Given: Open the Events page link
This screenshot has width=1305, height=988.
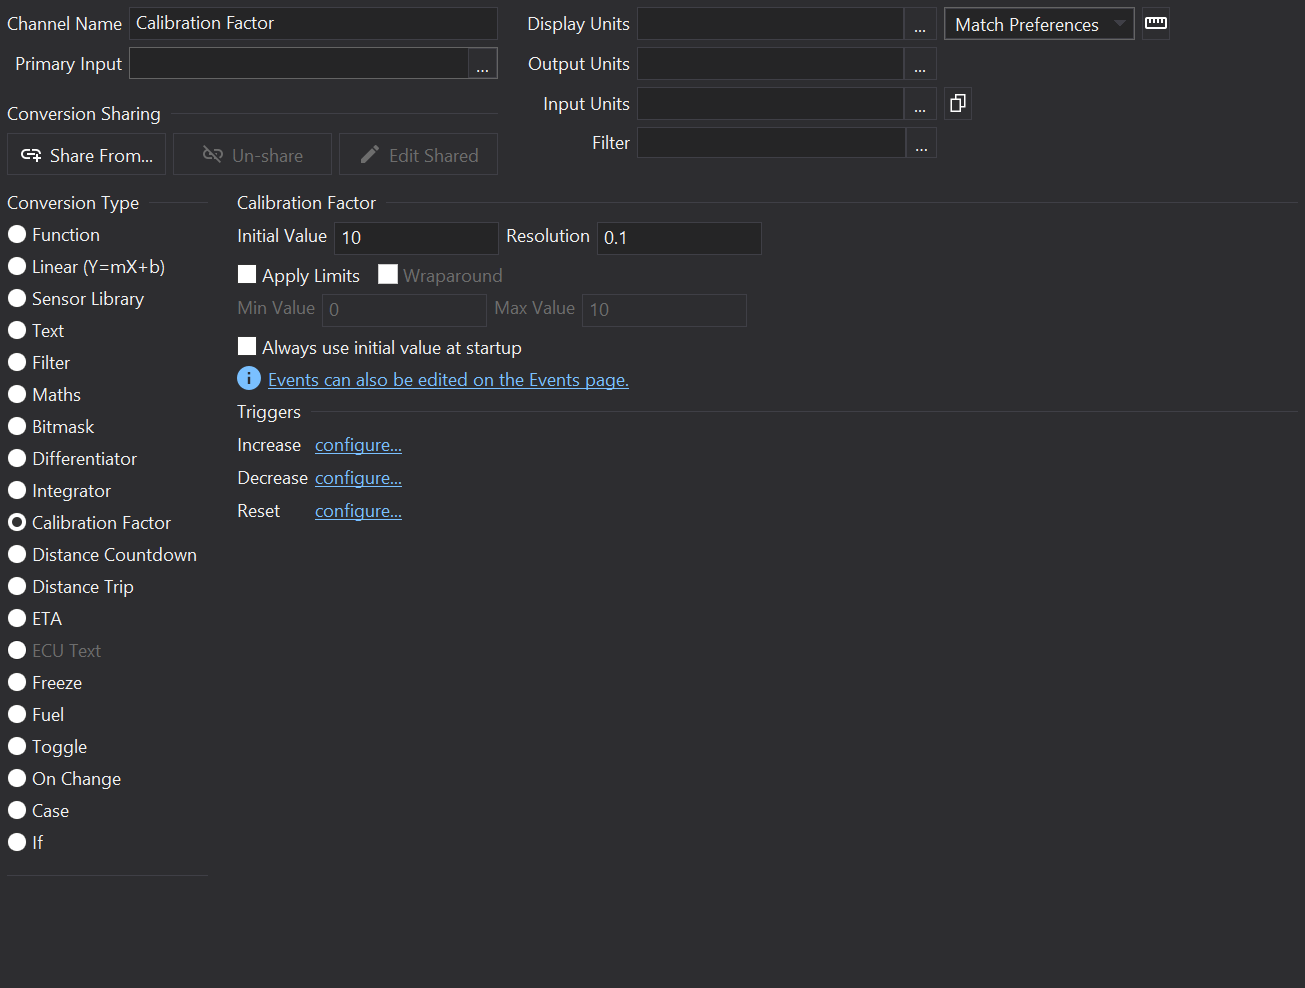Looking at the screenshot, I should click(448, 380).
